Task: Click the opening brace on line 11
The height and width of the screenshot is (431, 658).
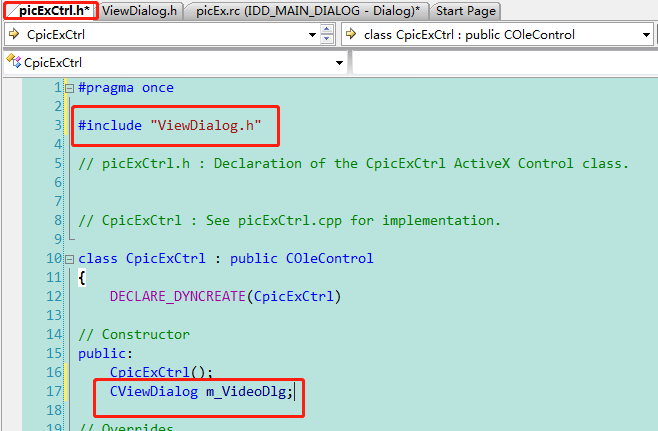Action: 82,278
